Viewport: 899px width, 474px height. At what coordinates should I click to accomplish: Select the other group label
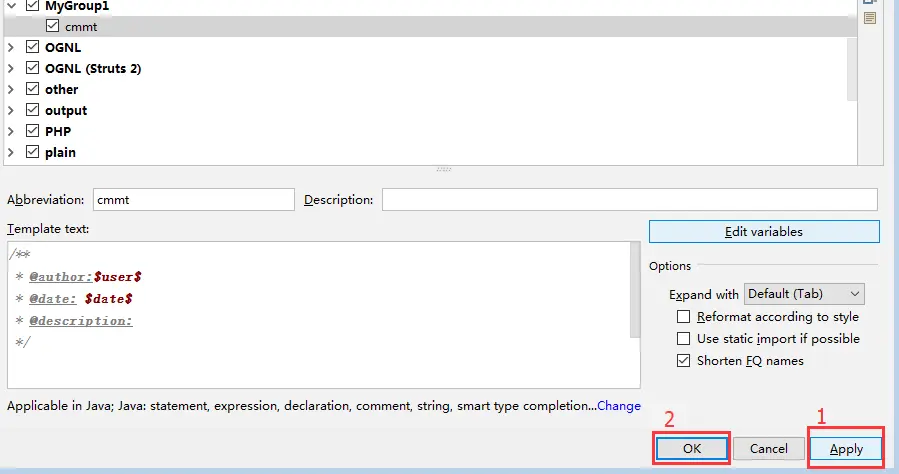[x=61, y=89]
